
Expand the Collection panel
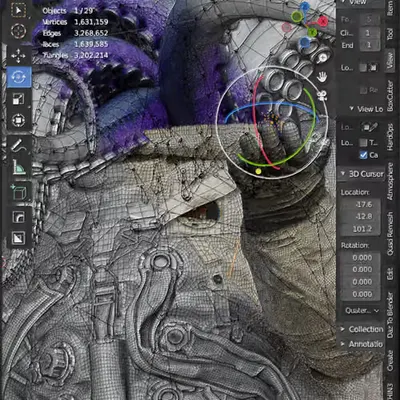coord(342,329)
